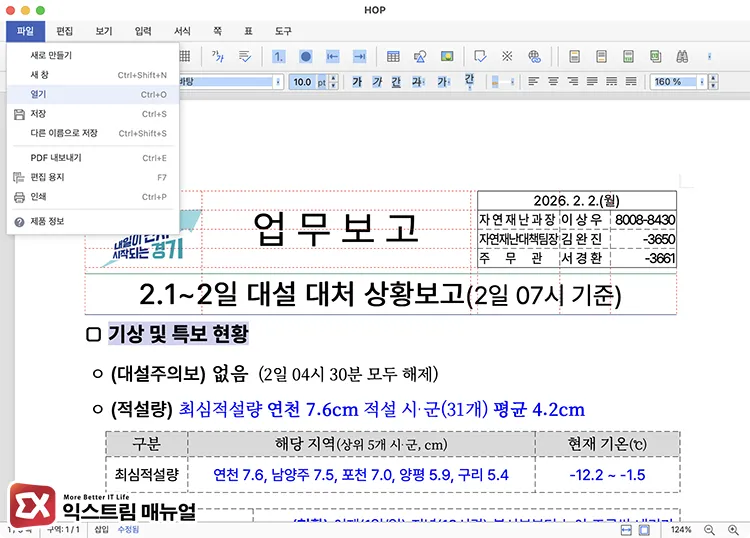Open the font name dropdown
This screenshot has width=750, height=538.
pos(278,82)
